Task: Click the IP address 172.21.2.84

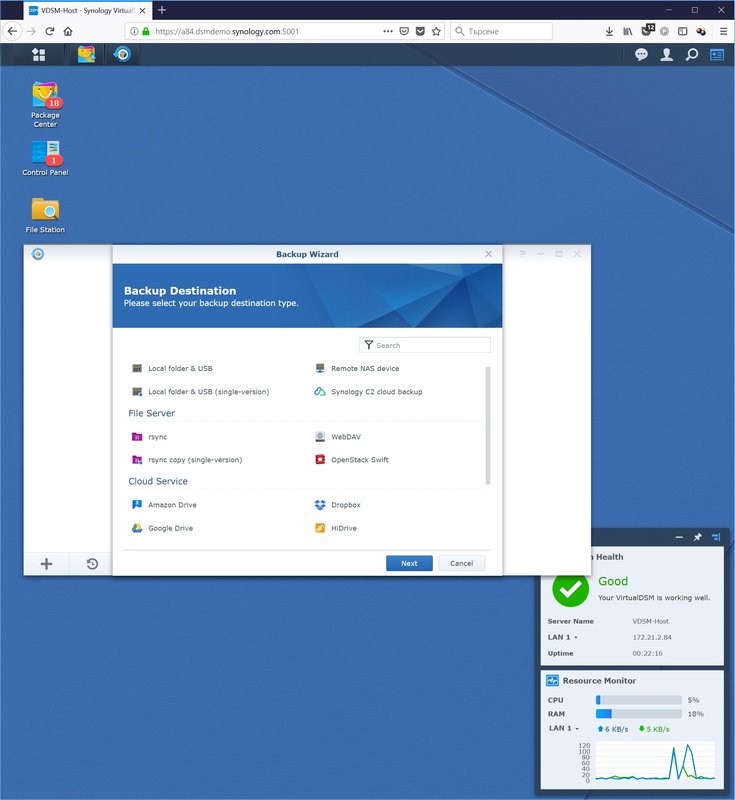Action: (x=652, y=637)
